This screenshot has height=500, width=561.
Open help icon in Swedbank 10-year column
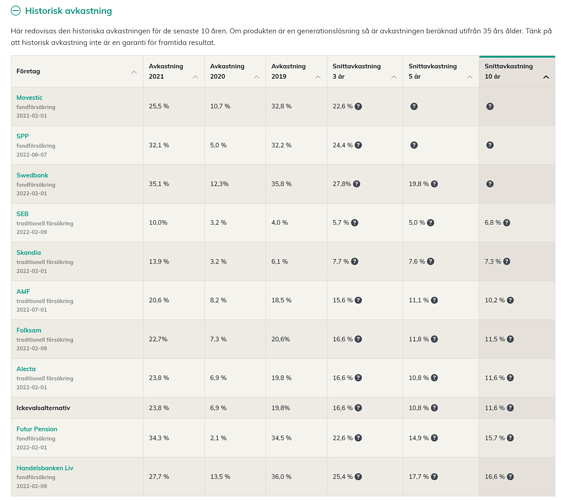490,184
